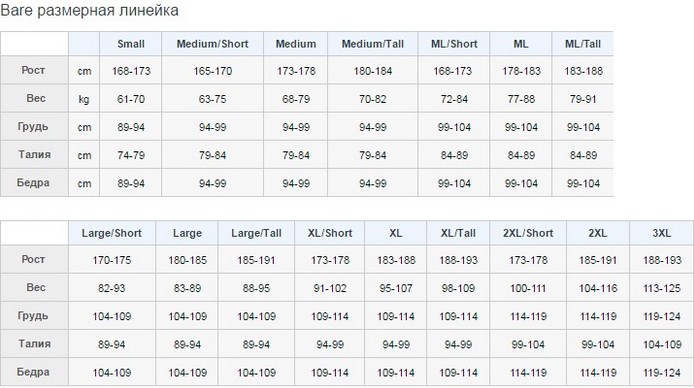Select the 83-89 weight cell under Large

point(187,288)
